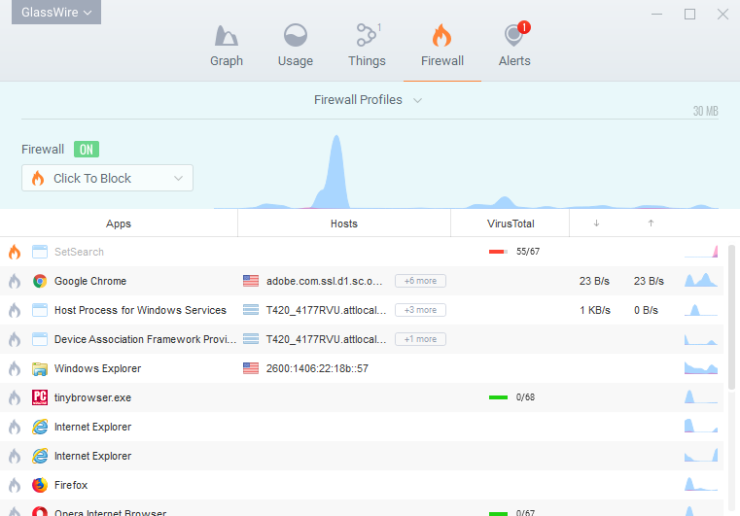Select the tinybrowser.exe app name
740x516 pixels.
[92, 398]
